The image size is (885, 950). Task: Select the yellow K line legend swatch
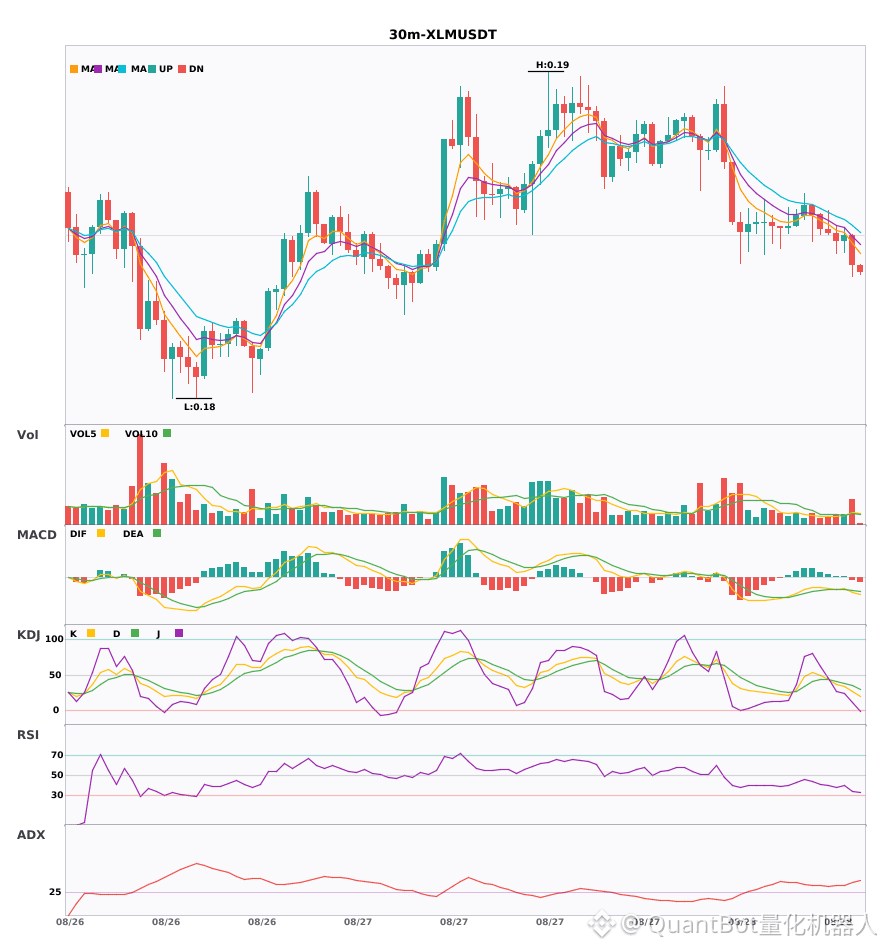point(91,633)
